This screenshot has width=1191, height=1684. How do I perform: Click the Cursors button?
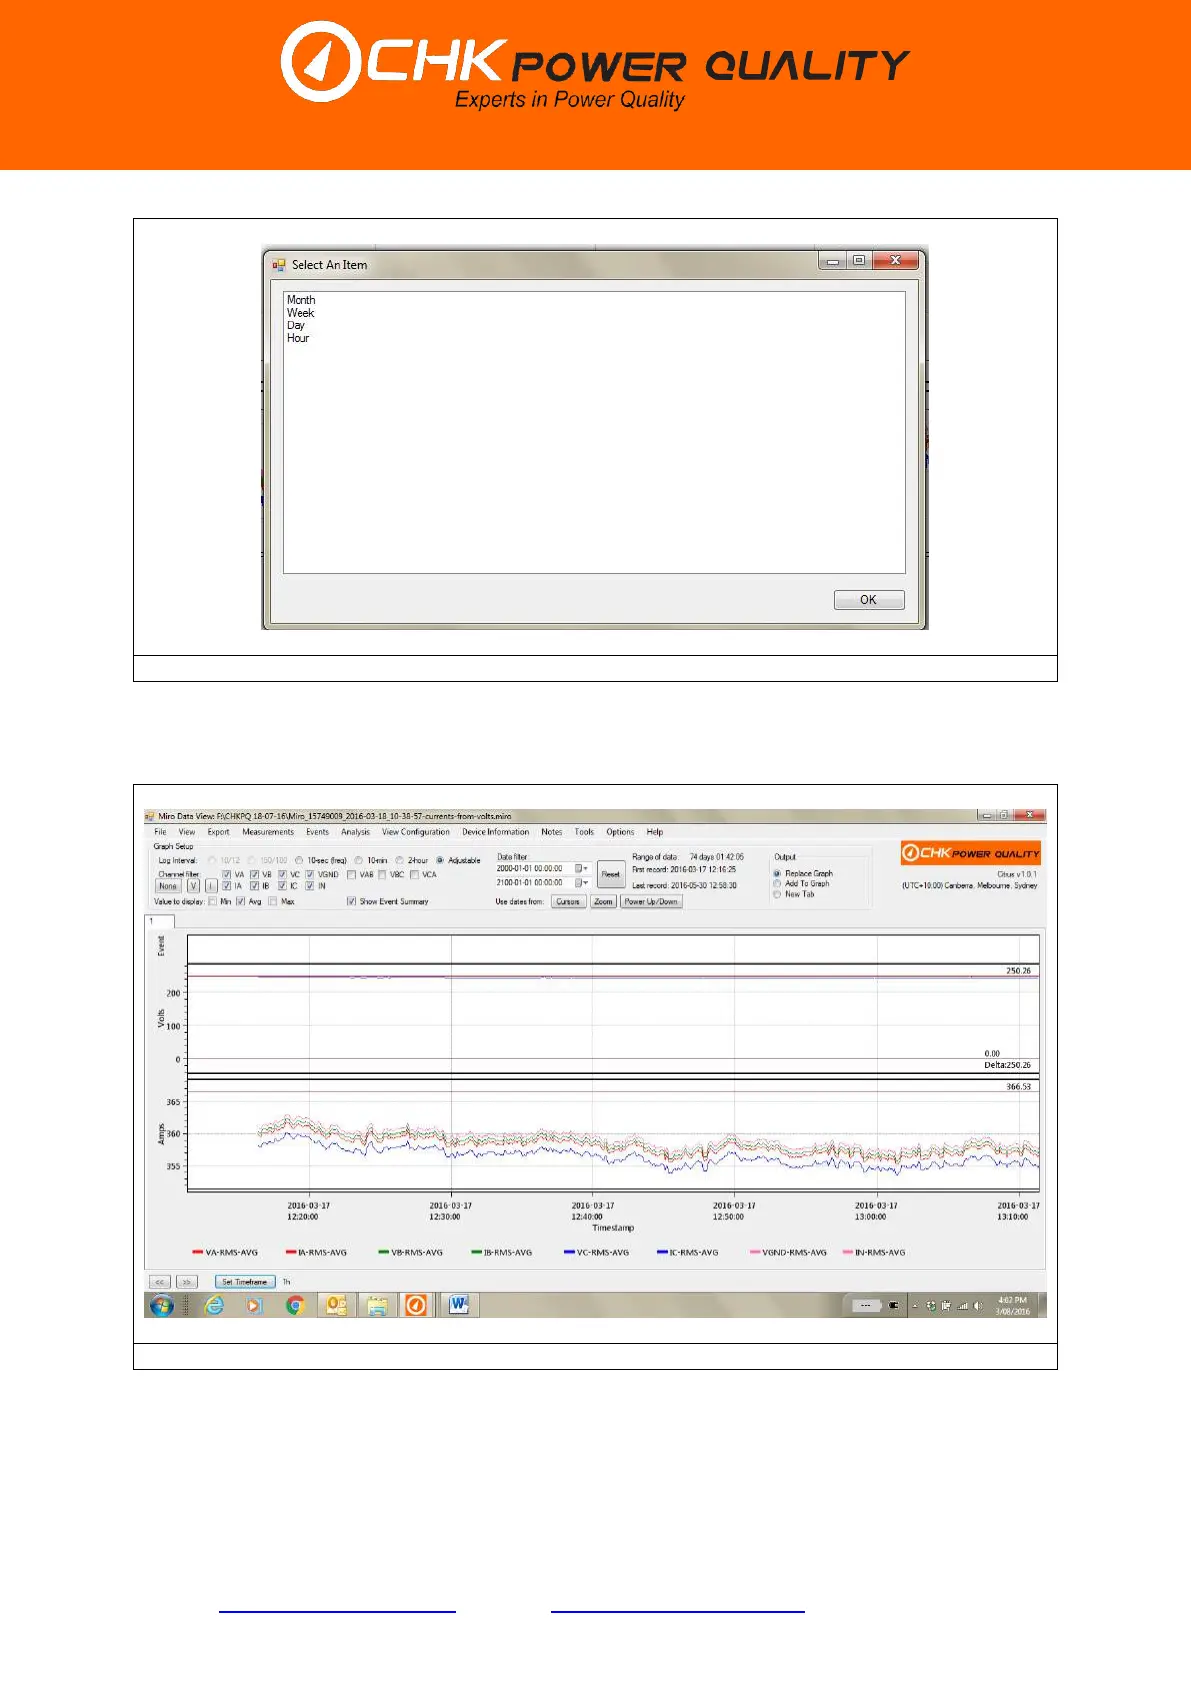(x=568, y=901)
